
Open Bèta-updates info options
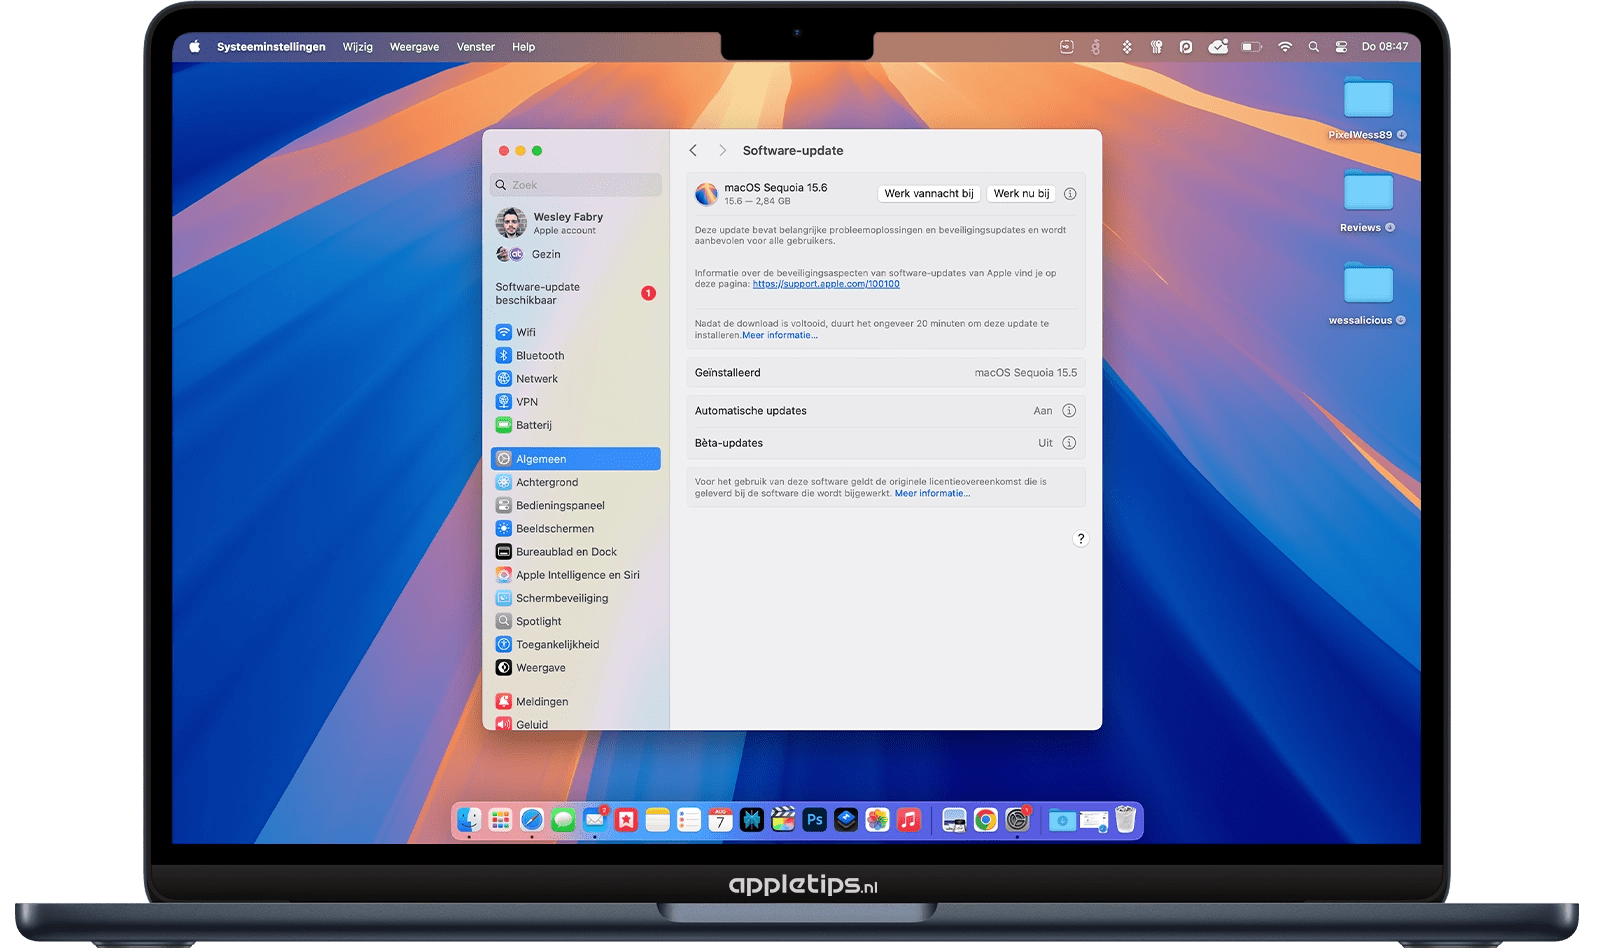click(1069, 443)
